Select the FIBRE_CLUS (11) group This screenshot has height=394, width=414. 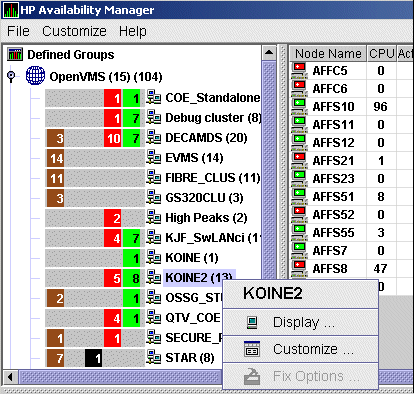click(x=213, y=178)
